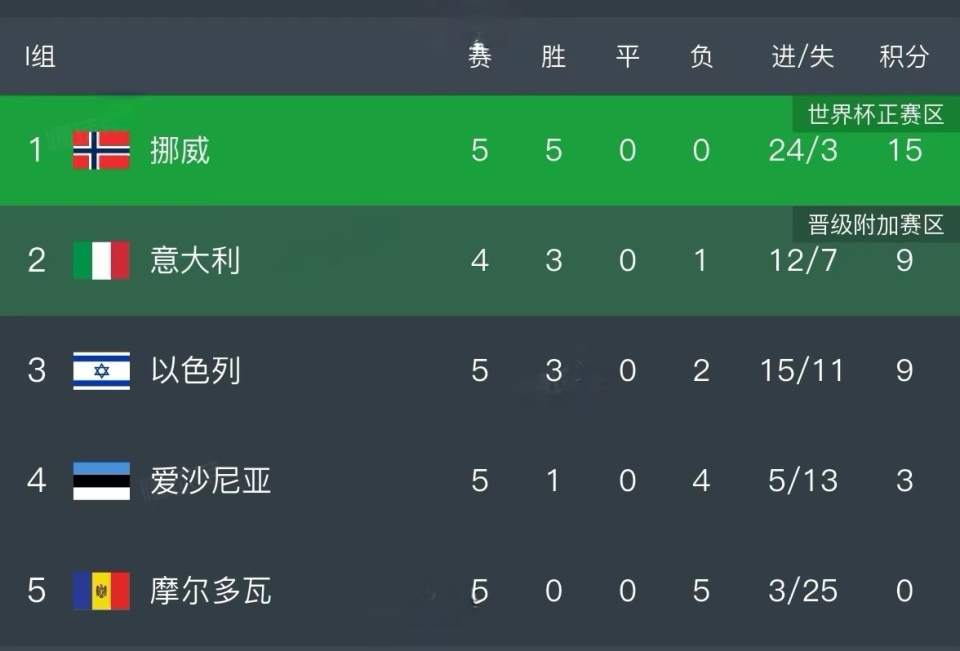
Task: Select the 爱沙尼亚 team name
Action: (210, 481)
